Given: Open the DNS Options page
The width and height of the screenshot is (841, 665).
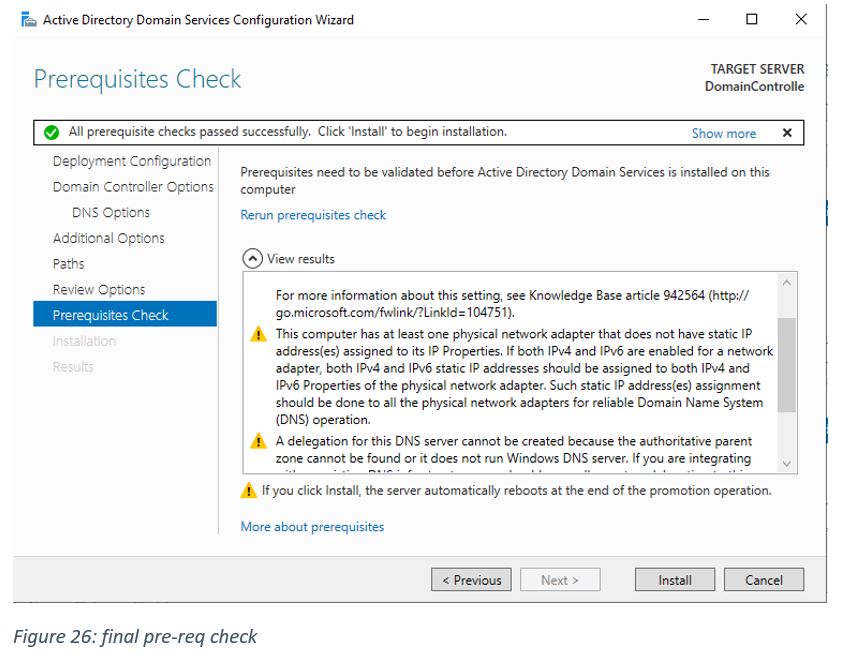Looking at the screenshot, I should (110, 213).
